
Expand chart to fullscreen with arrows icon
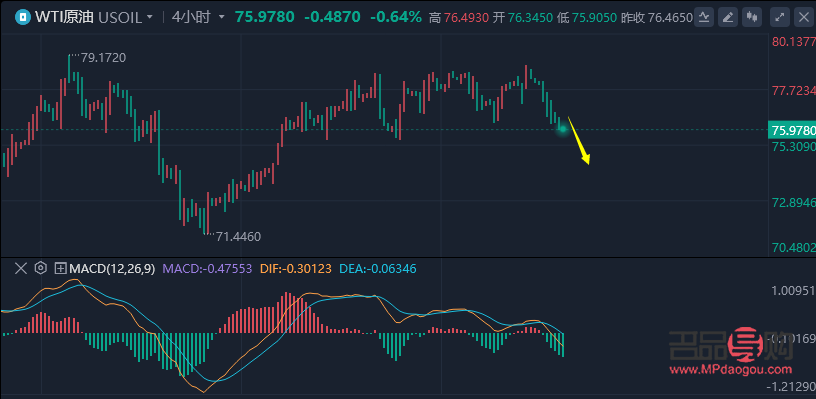(x=780, y=17)
